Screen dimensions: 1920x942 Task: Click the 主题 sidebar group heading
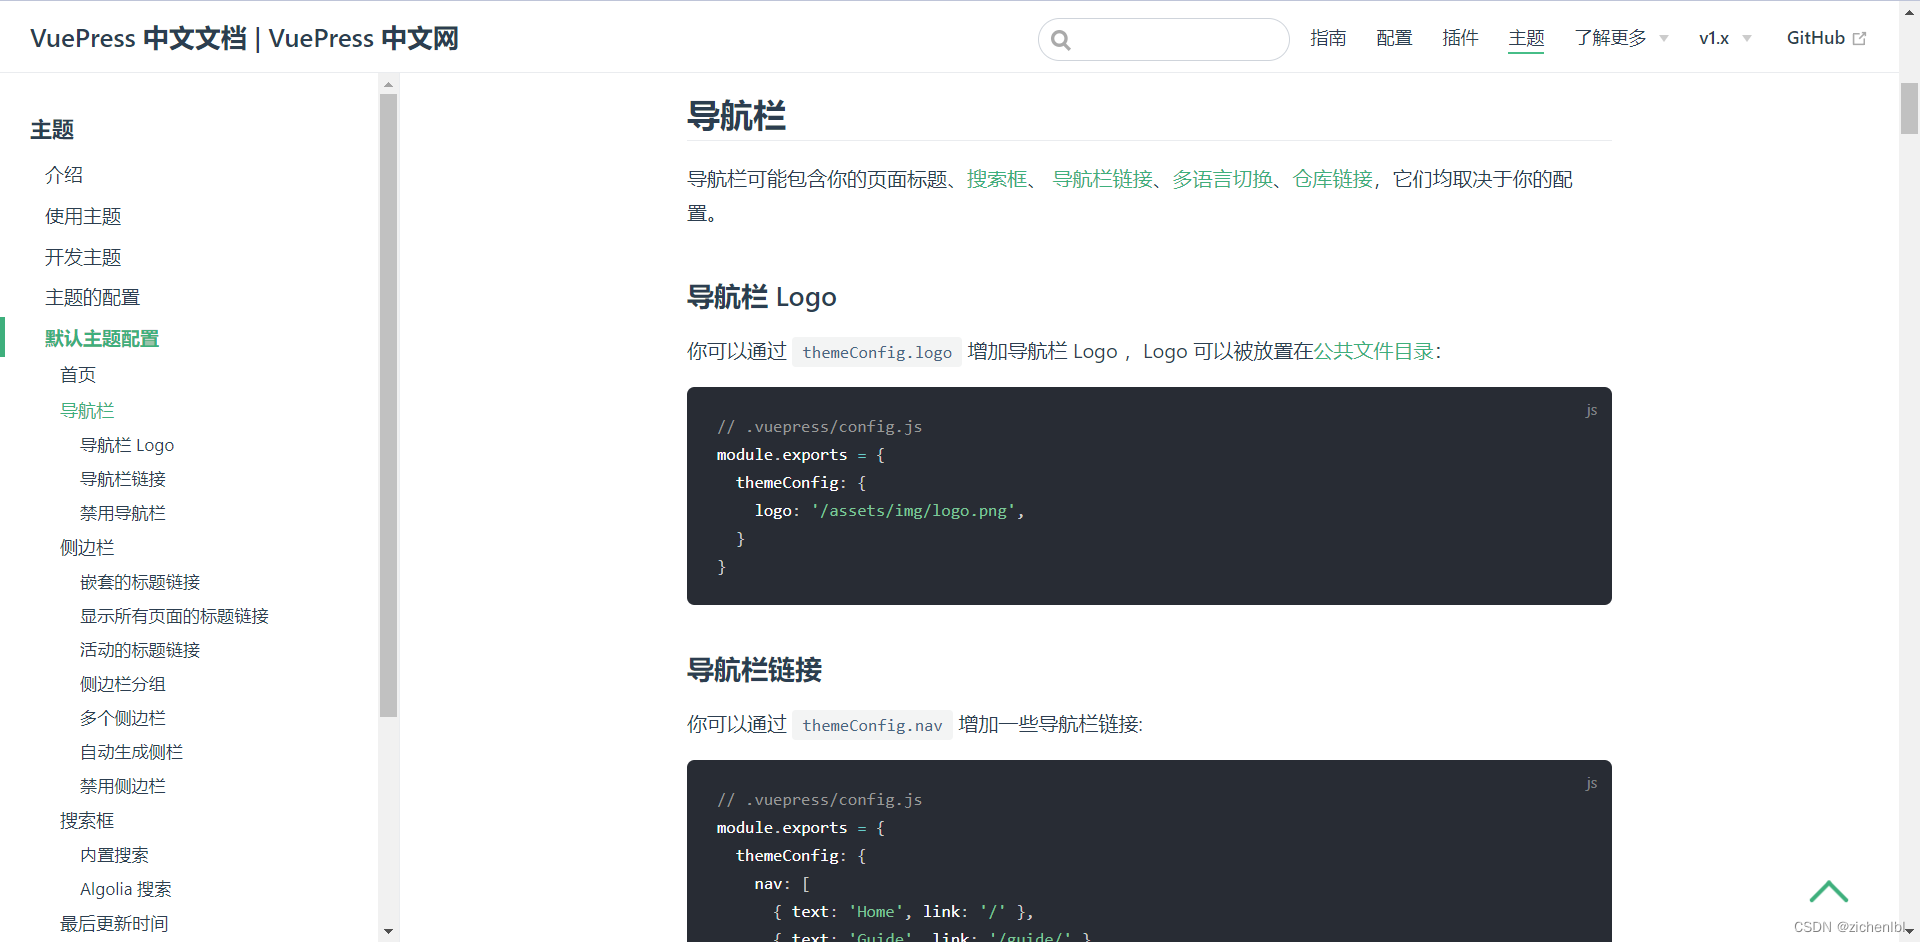pos(52,130)
